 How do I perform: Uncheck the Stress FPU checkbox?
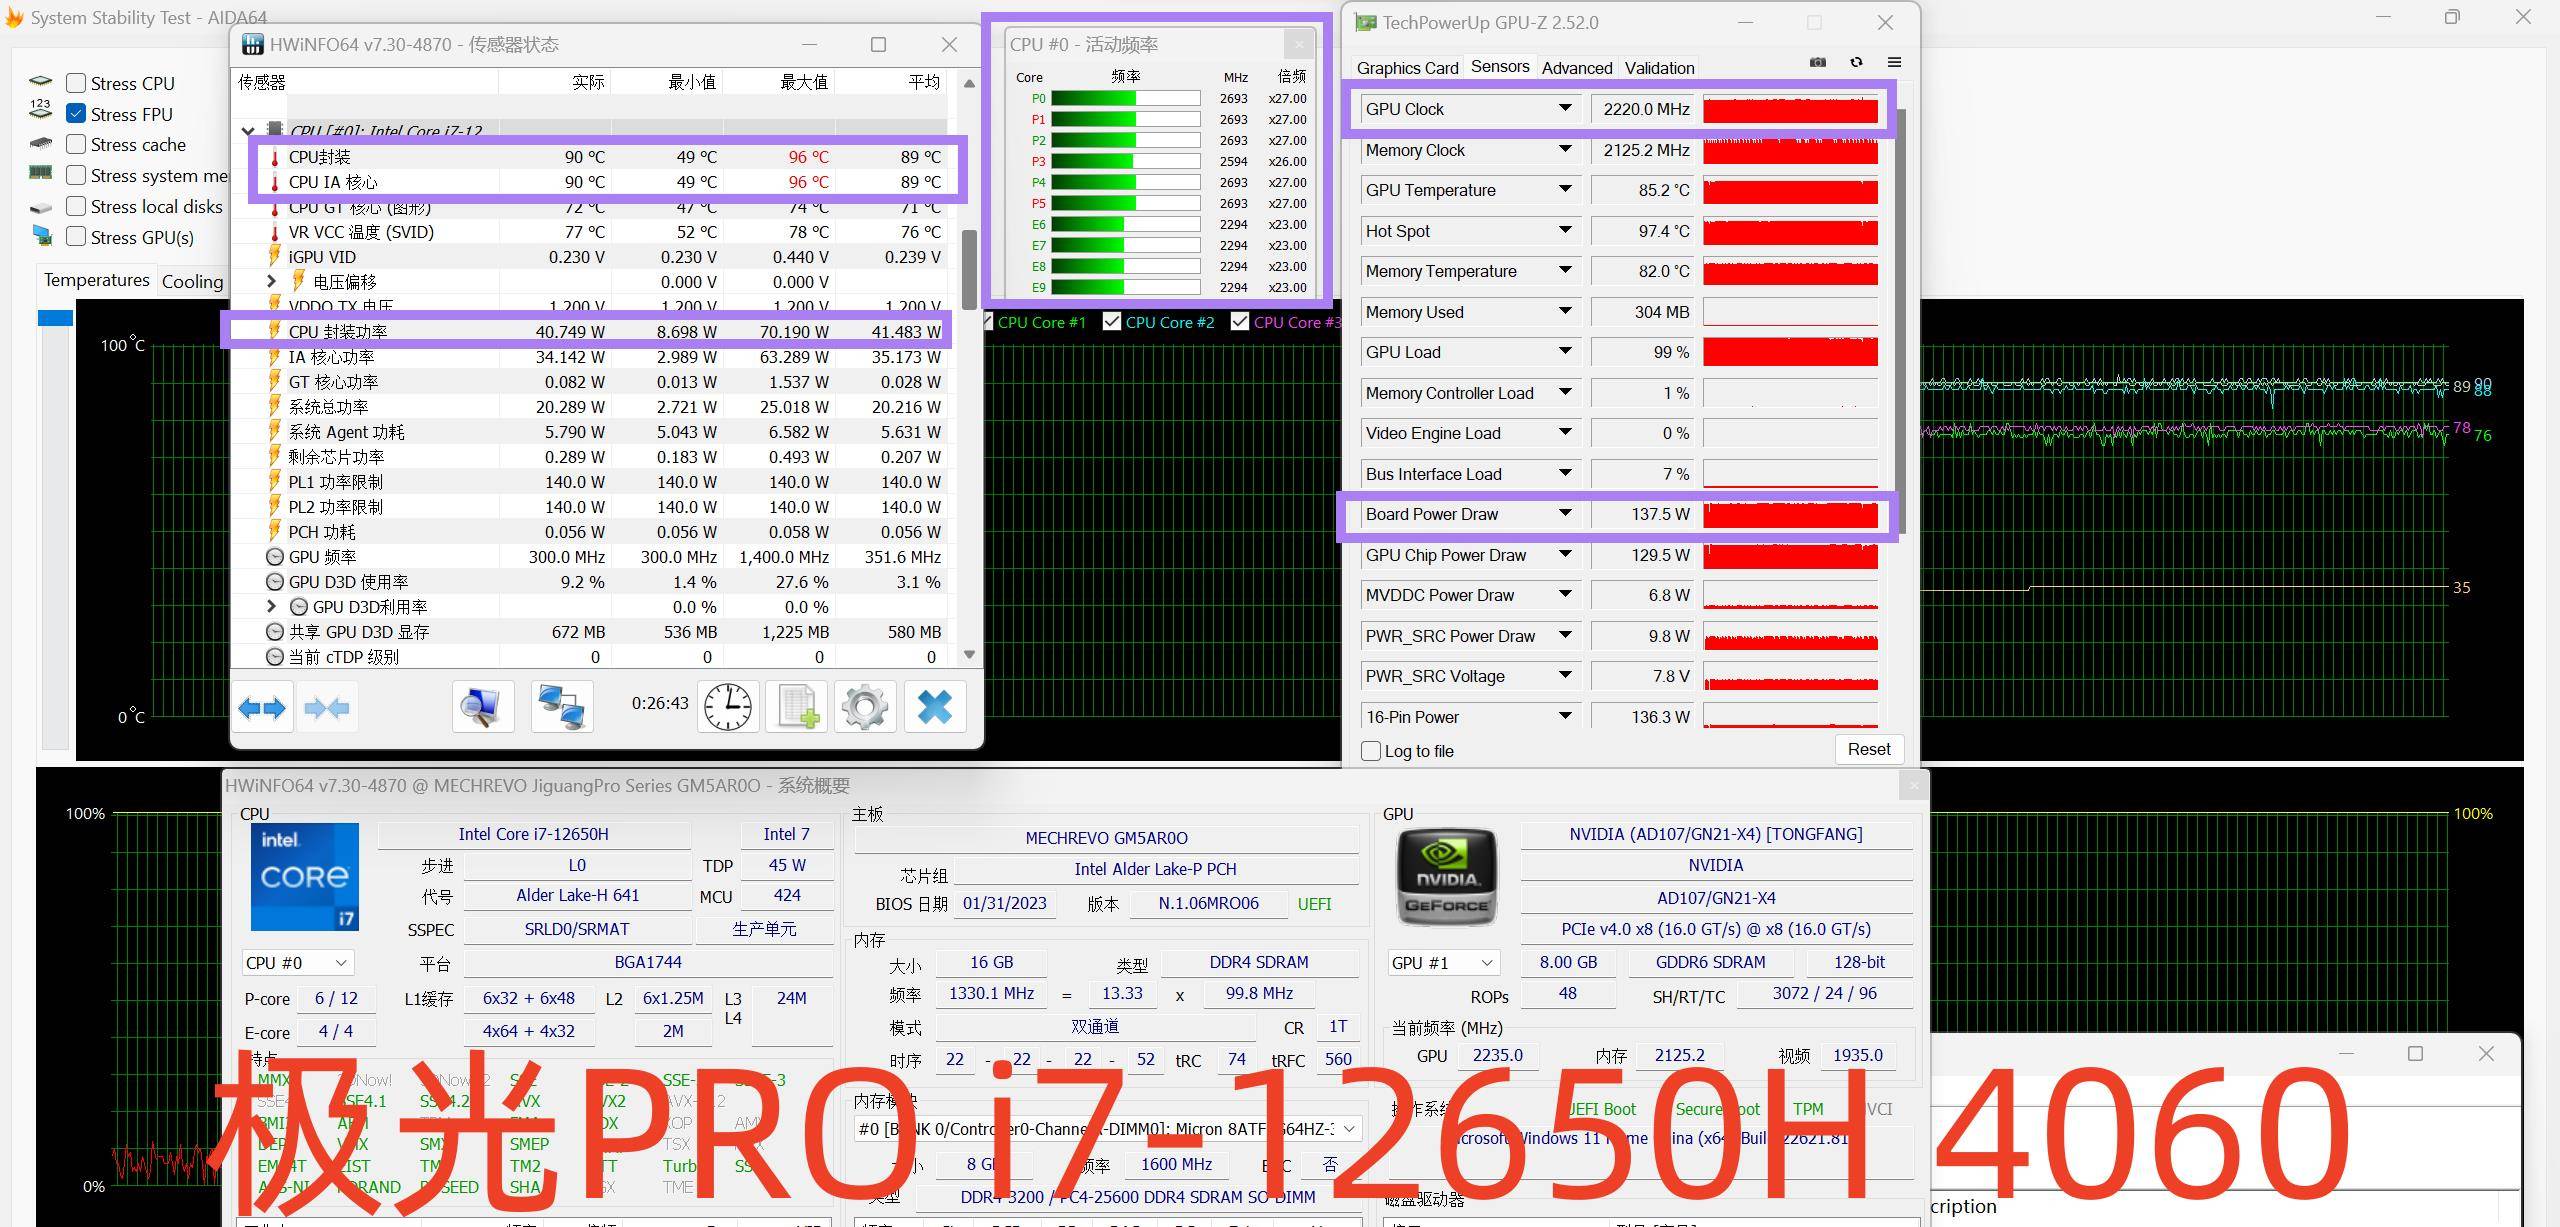[76, 114]
